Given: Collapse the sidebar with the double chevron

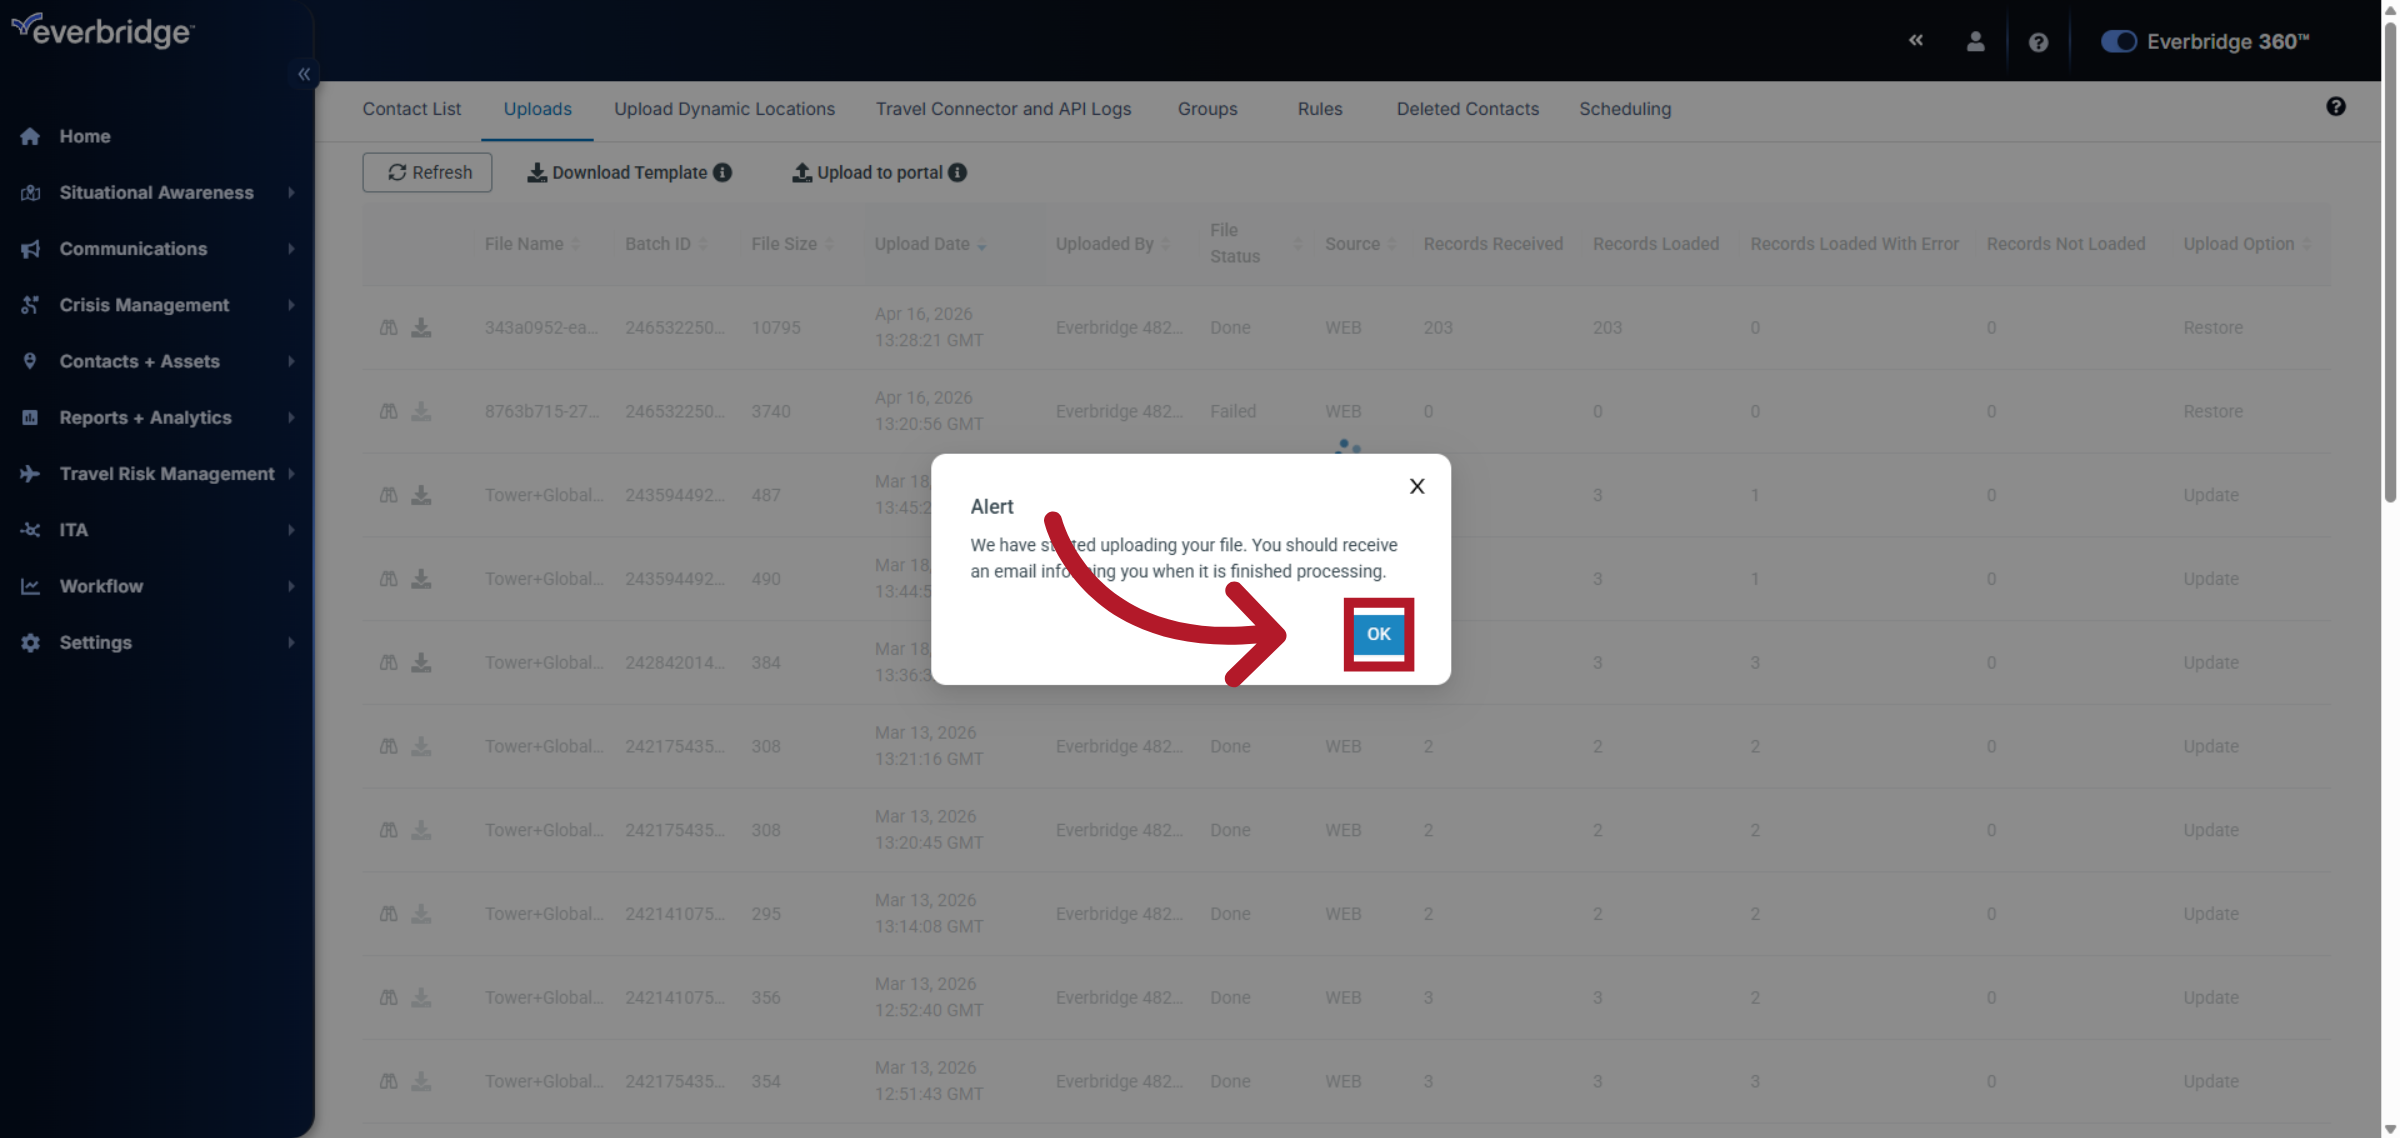Looking at the screenshot, I should (304, 74).
